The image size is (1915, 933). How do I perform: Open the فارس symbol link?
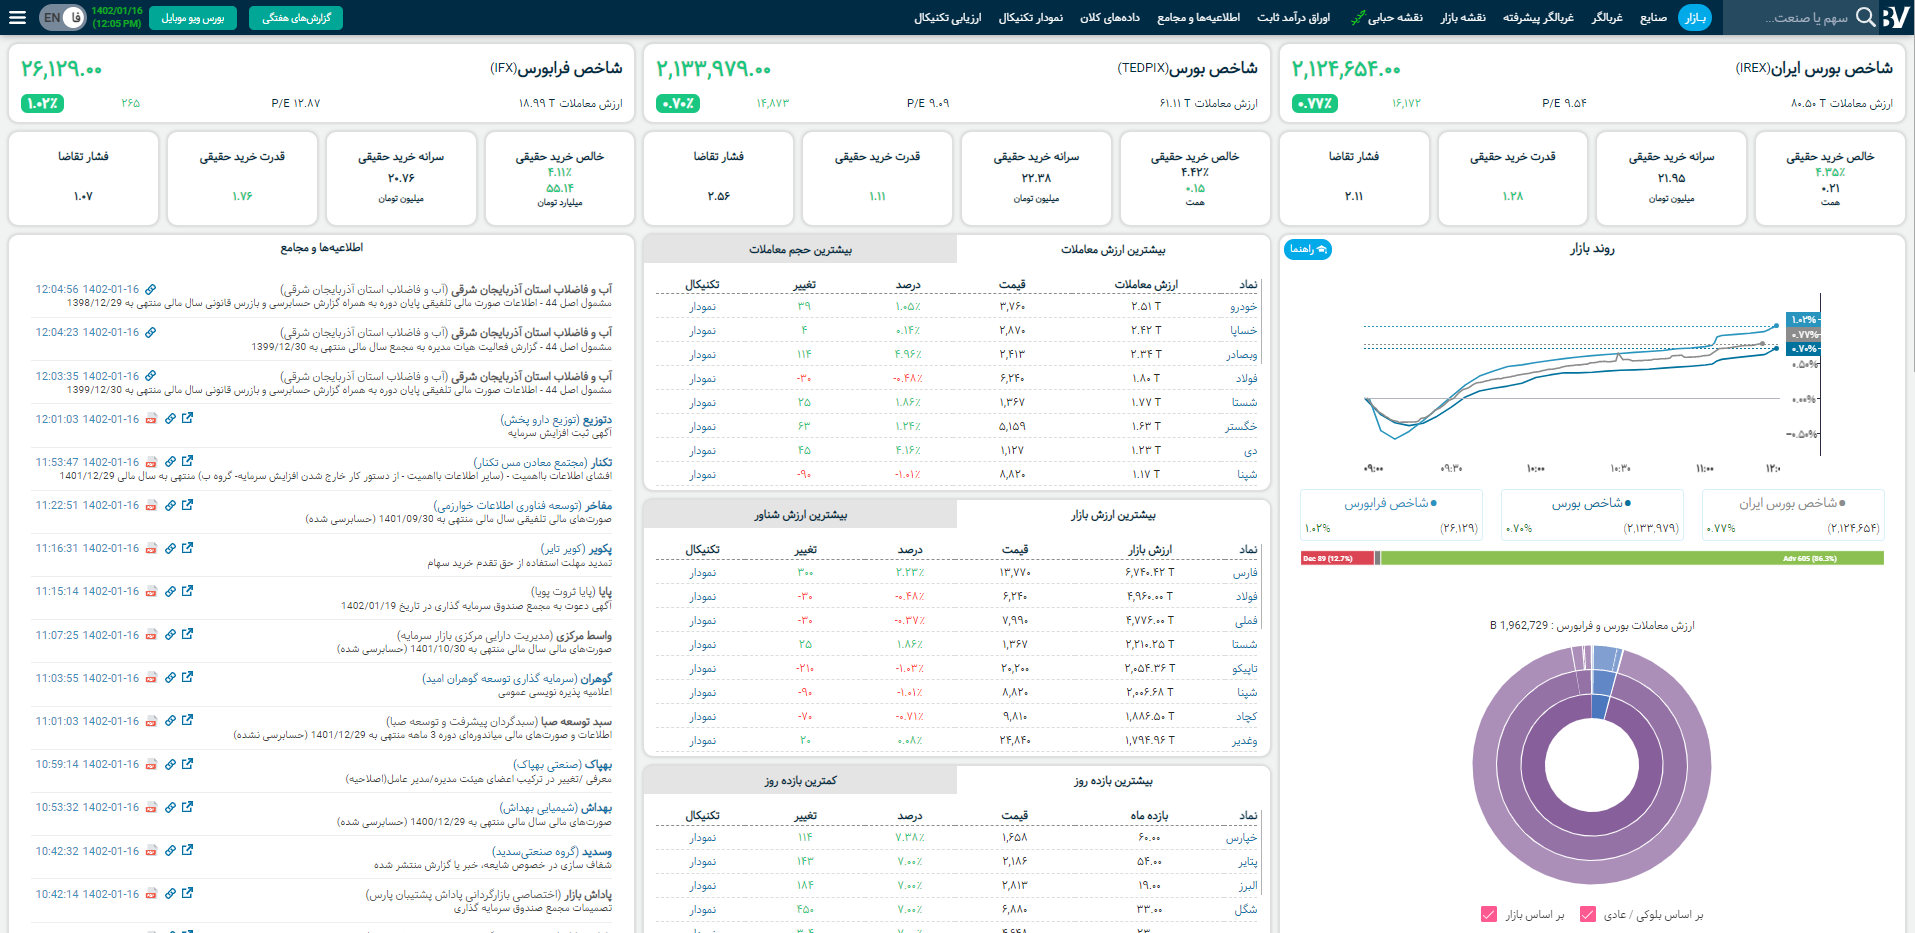[x=1245, y=572]
